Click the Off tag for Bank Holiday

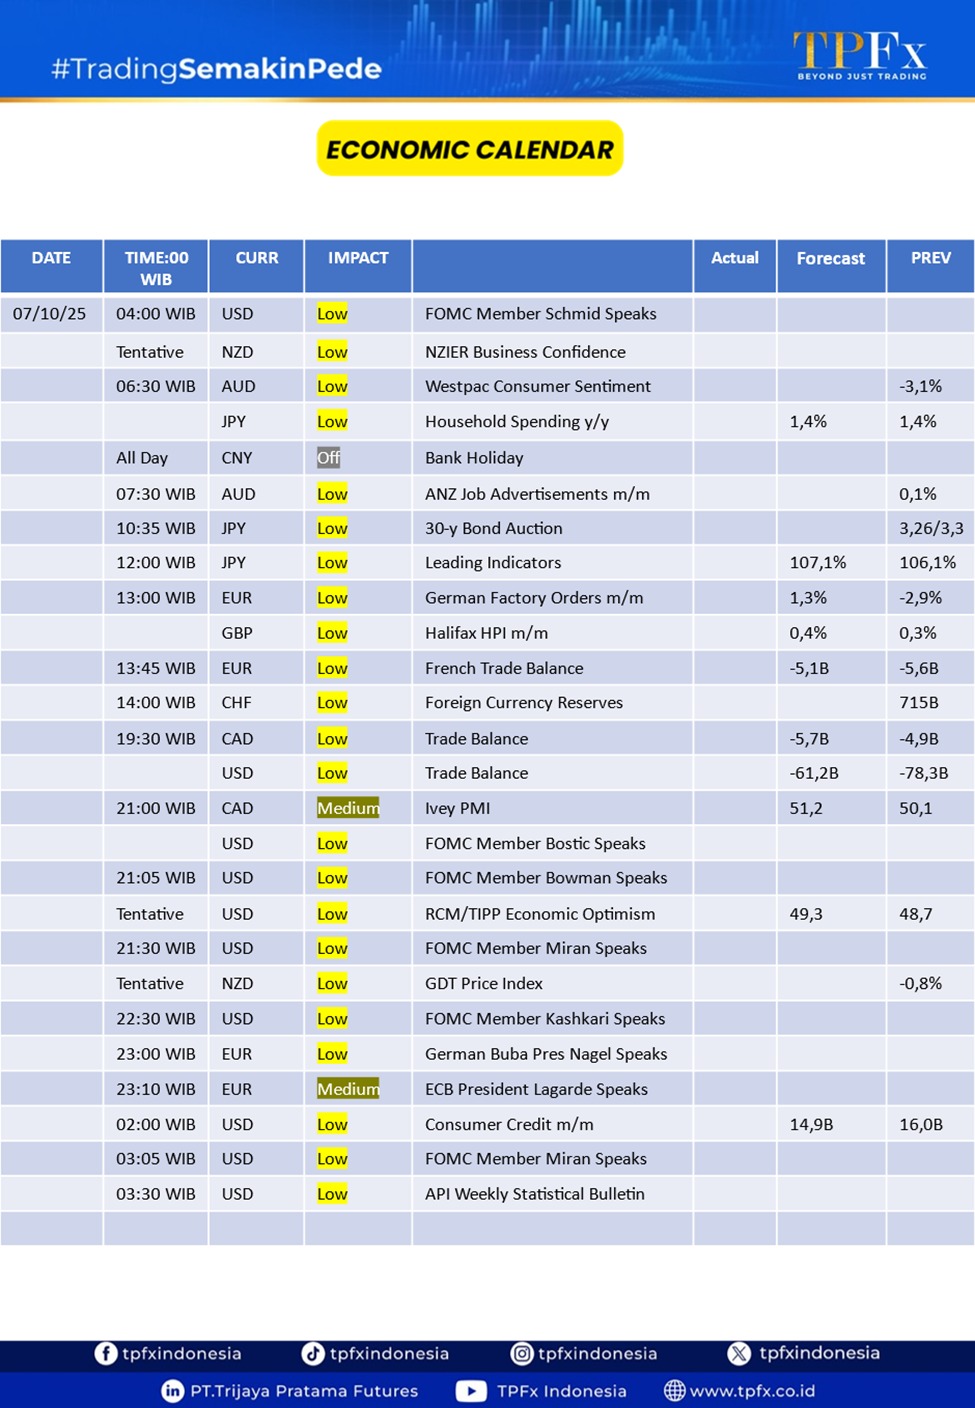point(328,458)
